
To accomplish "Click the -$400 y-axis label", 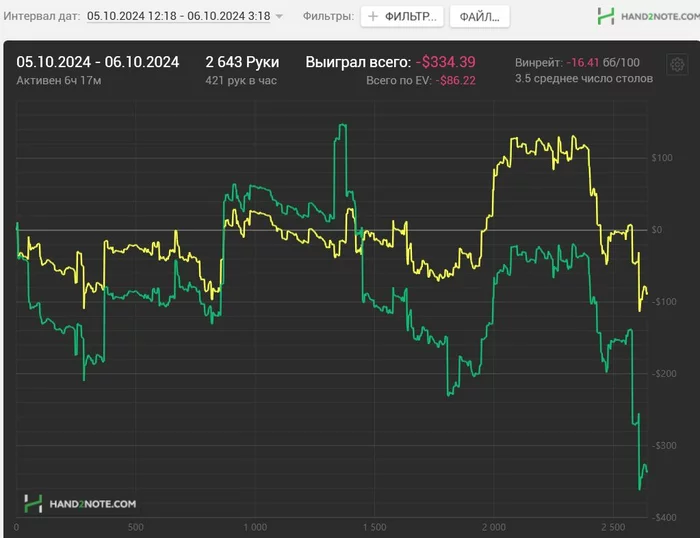I will coord(664,517).
